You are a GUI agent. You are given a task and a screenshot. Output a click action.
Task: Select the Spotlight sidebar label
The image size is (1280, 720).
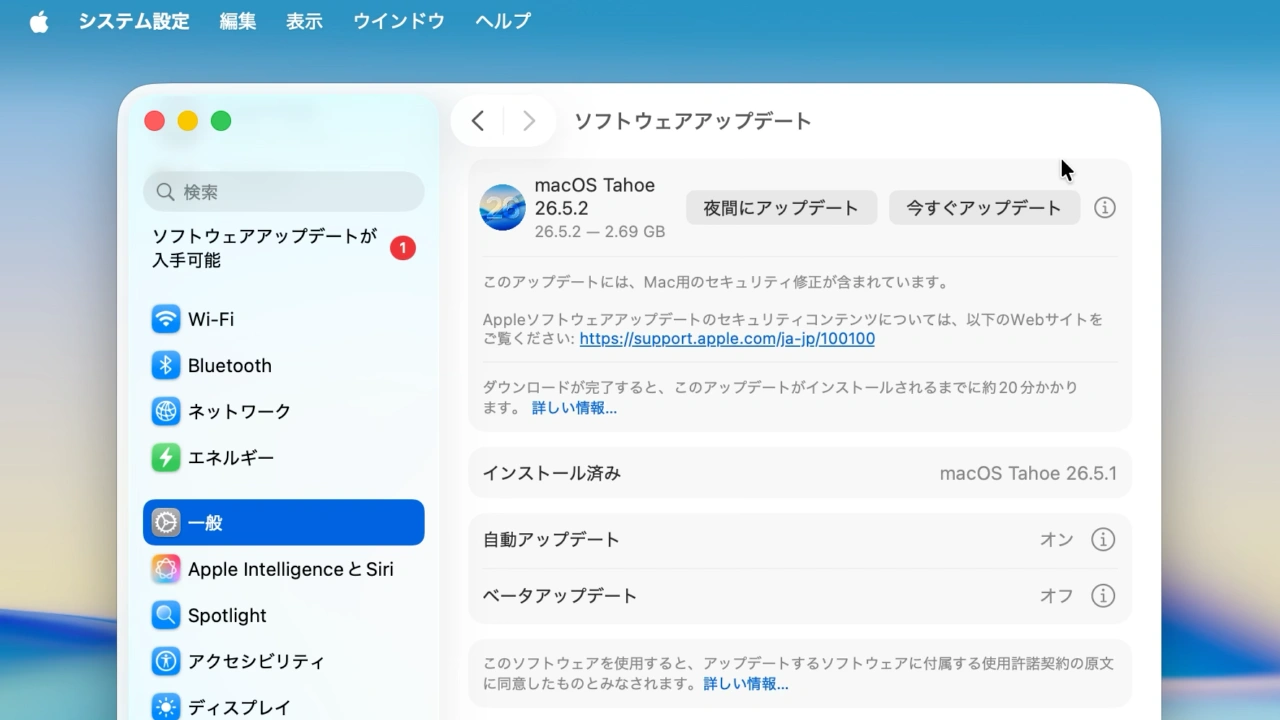tap(227, 615)
